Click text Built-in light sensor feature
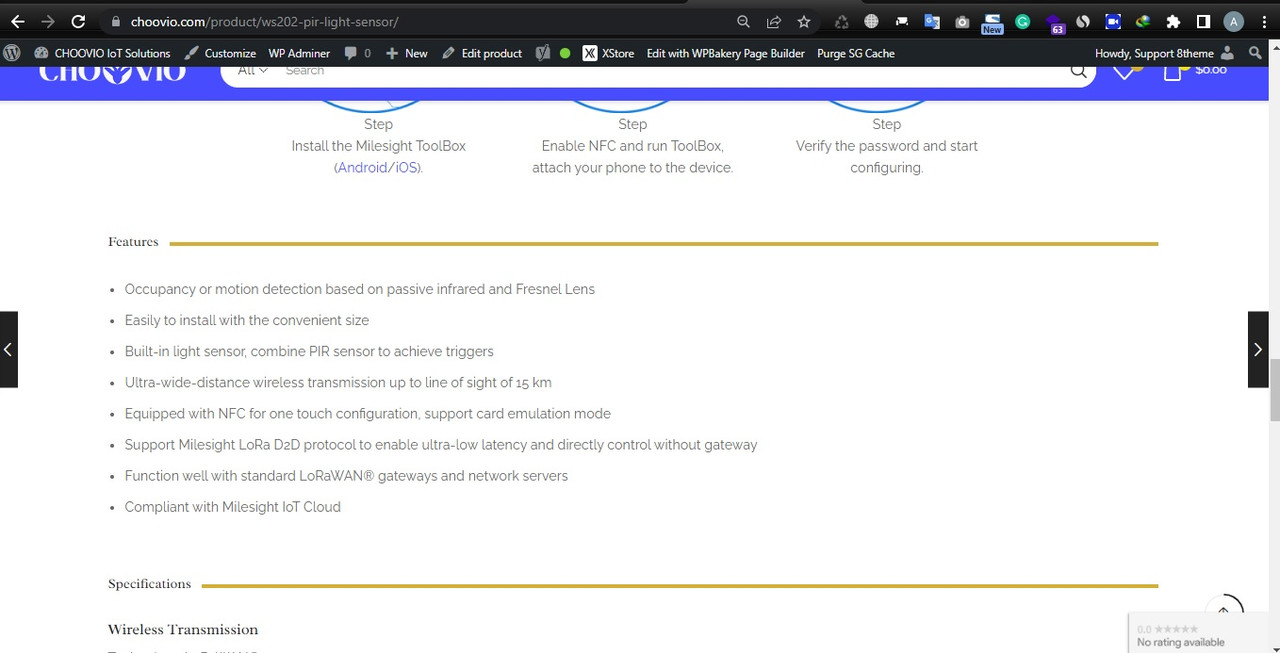 pyautogui.click(x=309, y=351)
